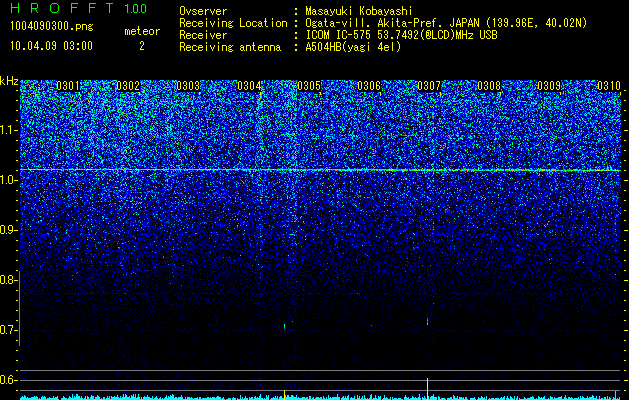Click the meteor count value 2
The image size is (629, 400).
(x=142, y=46)
